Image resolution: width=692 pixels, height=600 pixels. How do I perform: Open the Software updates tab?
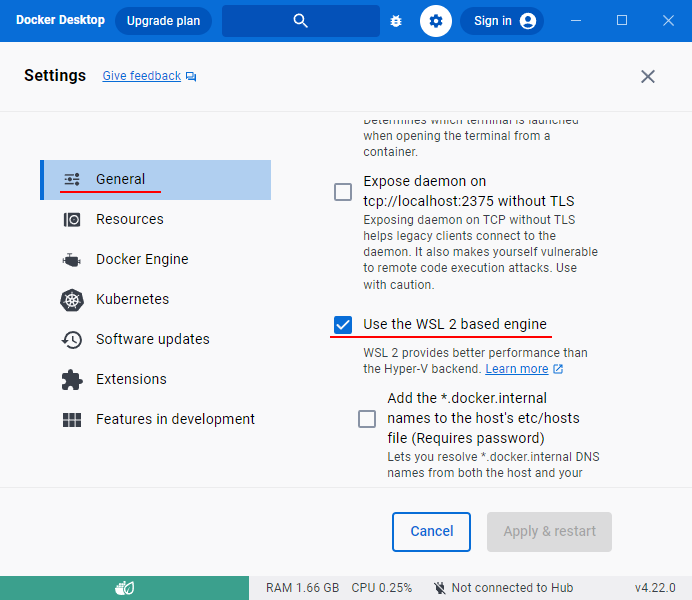pos(155,339)
